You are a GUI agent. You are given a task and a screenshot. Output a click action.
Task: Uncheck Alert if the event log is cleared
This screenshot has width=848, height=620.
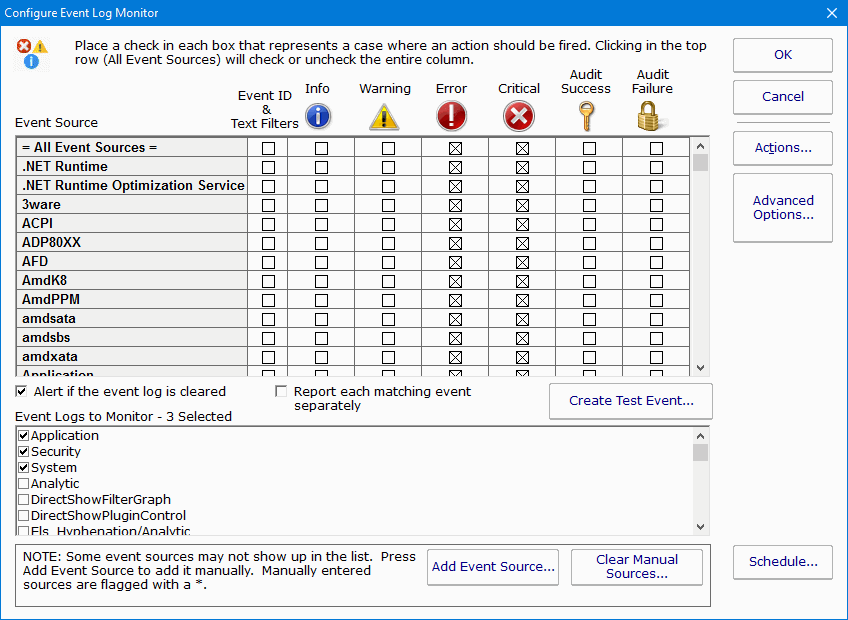pos(21,391)
